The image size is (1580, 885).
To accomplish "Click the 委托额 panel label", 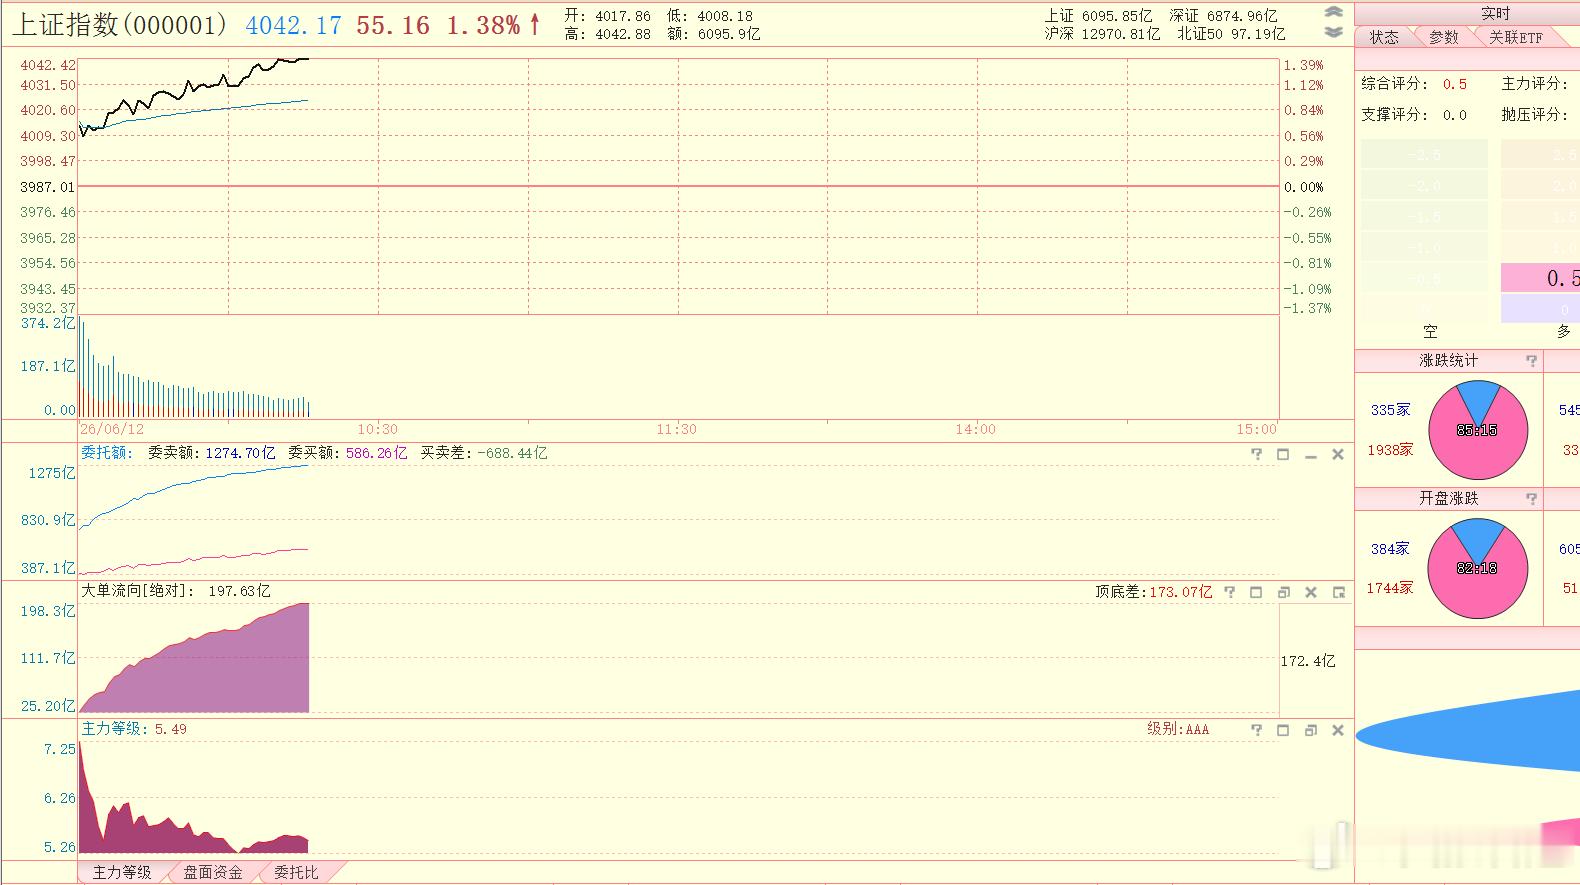I will 106,453.
